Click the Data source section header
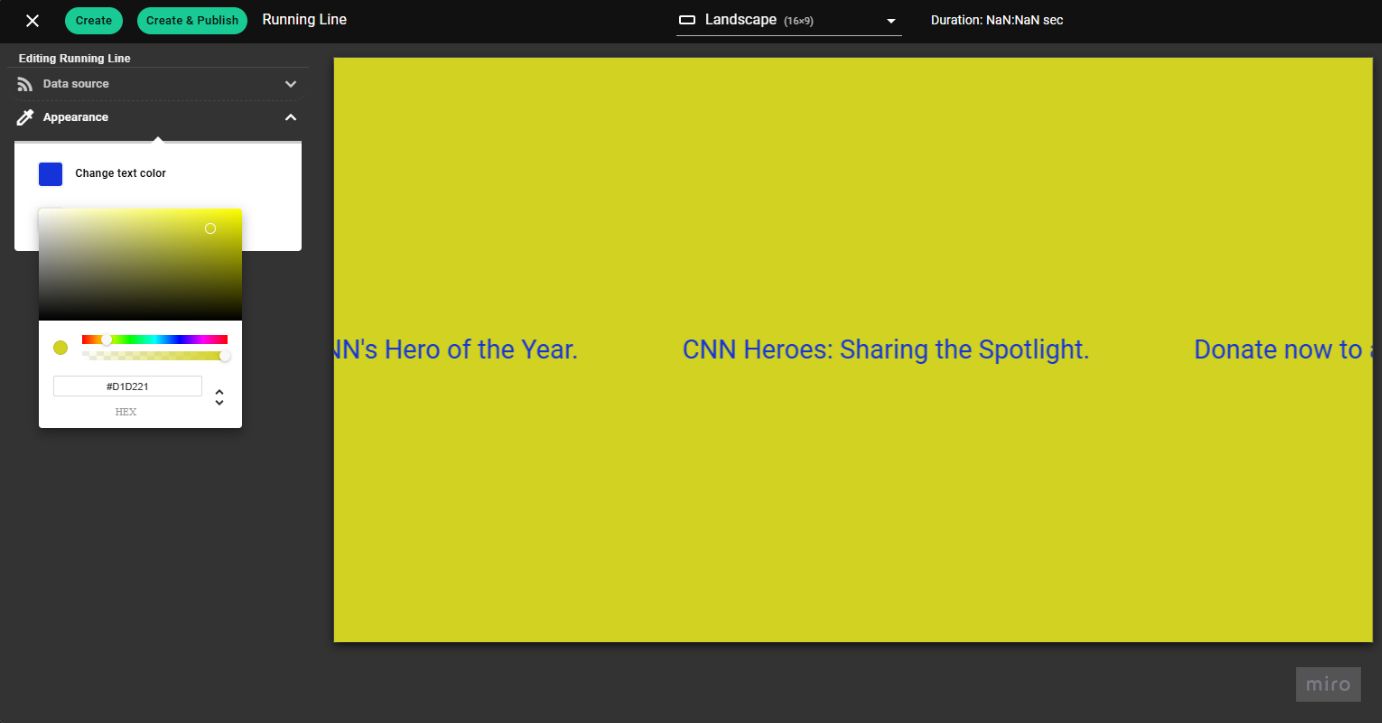The height and width of the screenshot is (723, 1382). tap(158, 84)
